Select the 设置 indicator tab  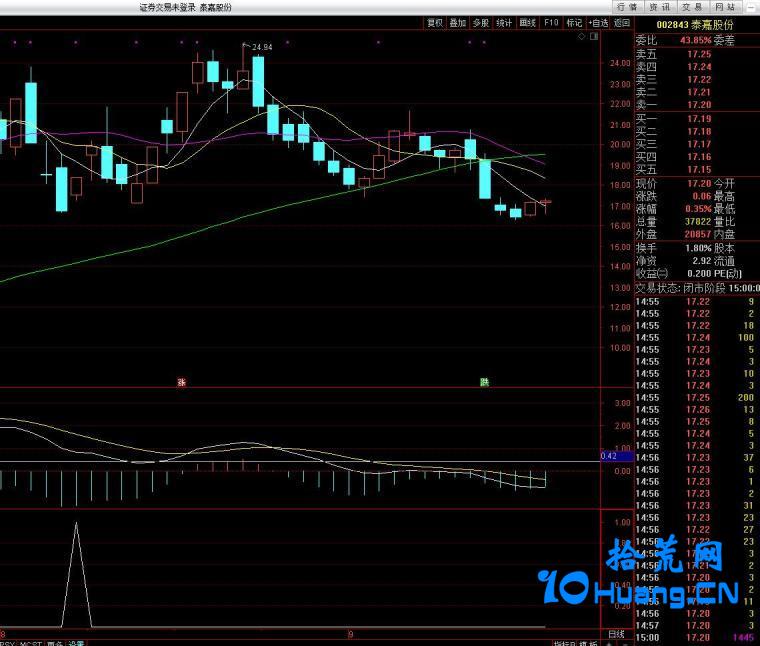point(76,644)
